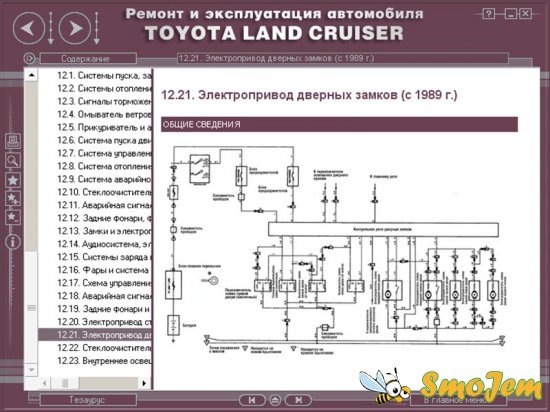Screen dimensions: 550x412
Task: Click contents scrollbar up arrow
Action: (31, 75)
